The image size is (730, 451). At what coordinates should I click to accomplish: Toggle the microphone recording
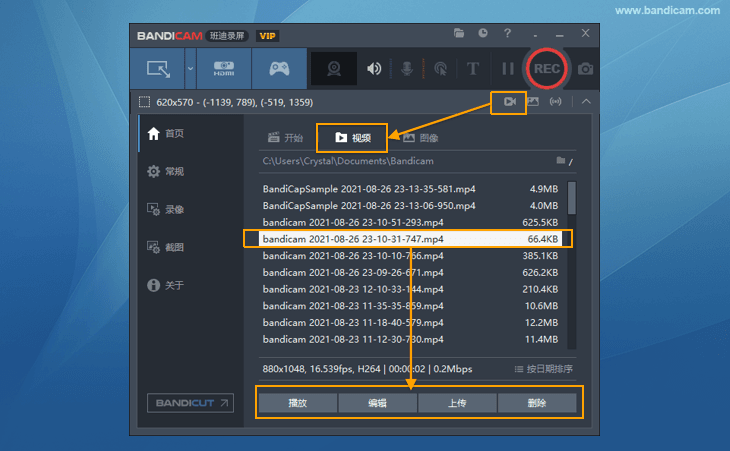click(x=407, y=69)
